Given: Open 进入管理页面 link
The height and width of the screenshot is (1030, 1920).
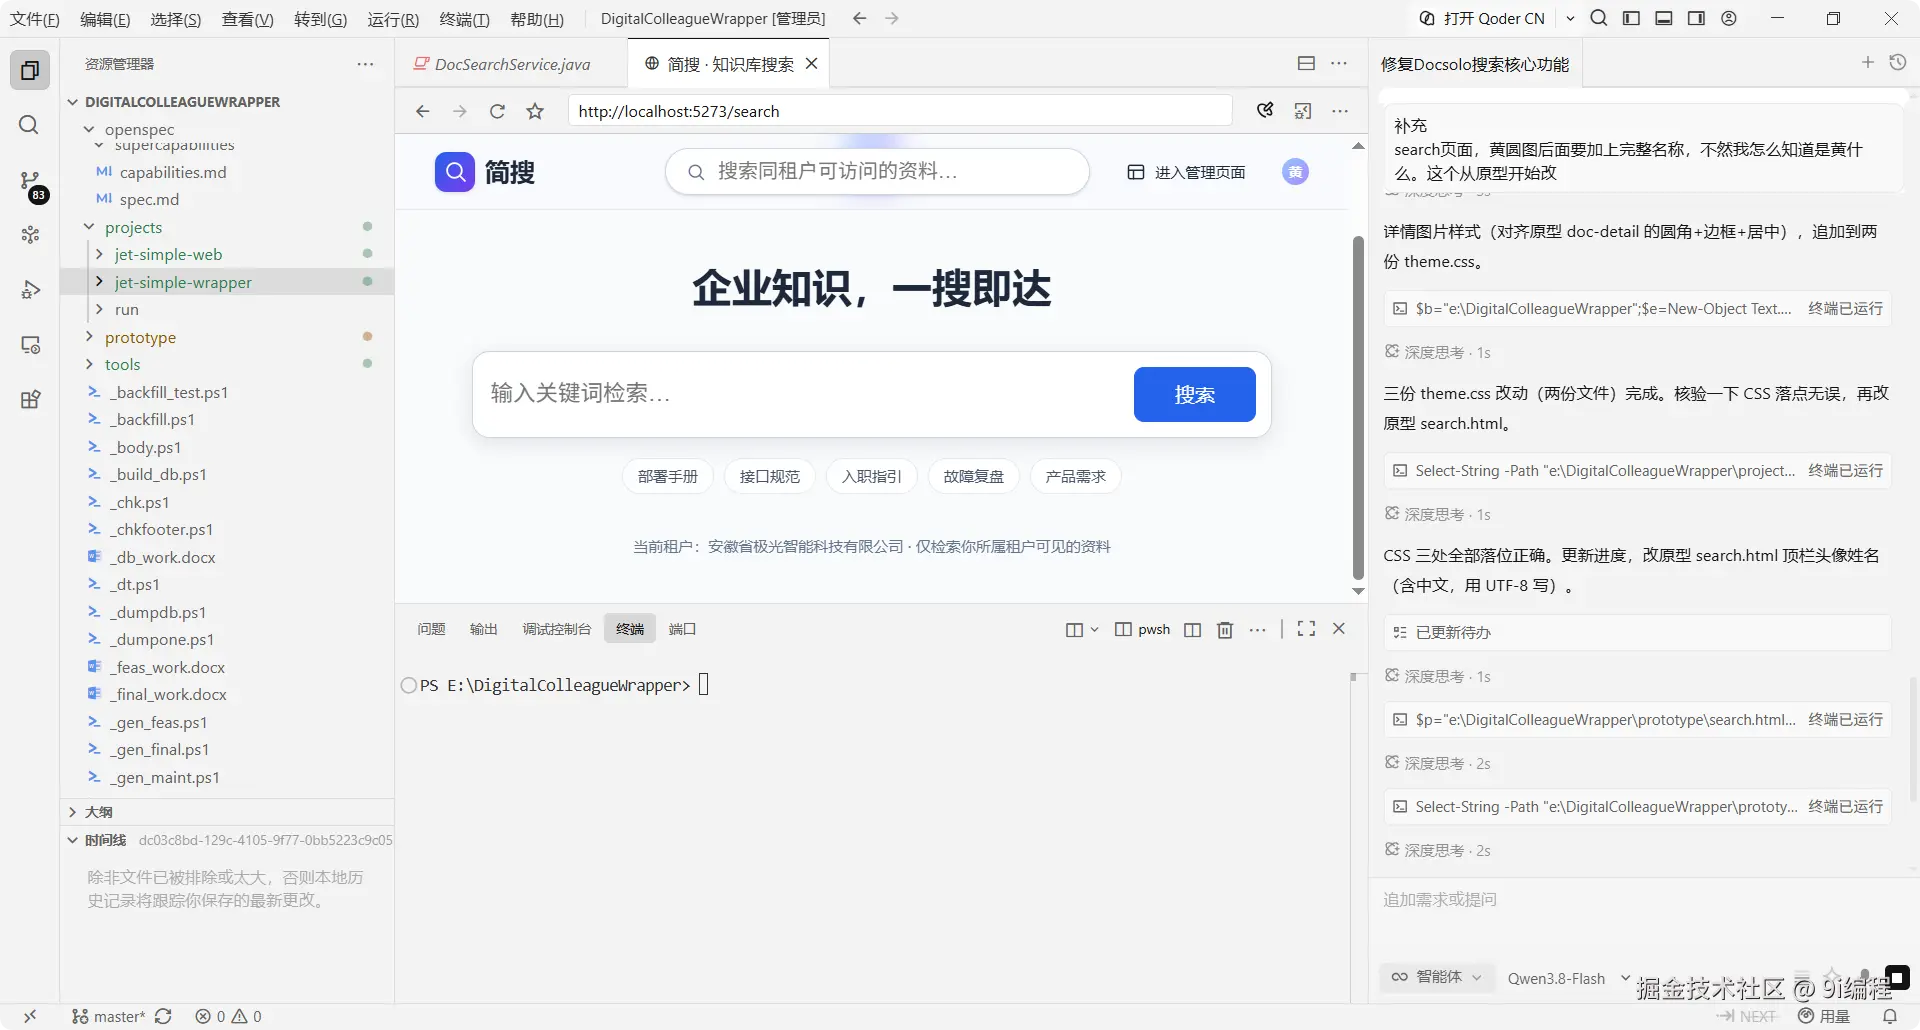Looking at the screenshot, I should coord(1186,172).
